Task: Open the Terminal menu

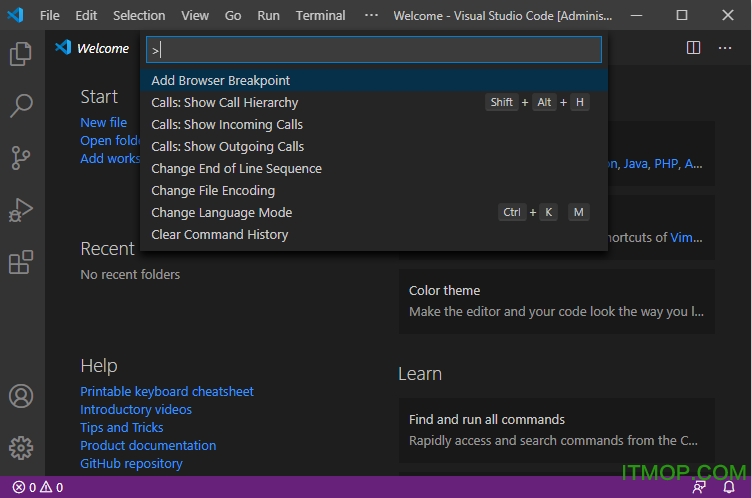Action: [320, 15]
